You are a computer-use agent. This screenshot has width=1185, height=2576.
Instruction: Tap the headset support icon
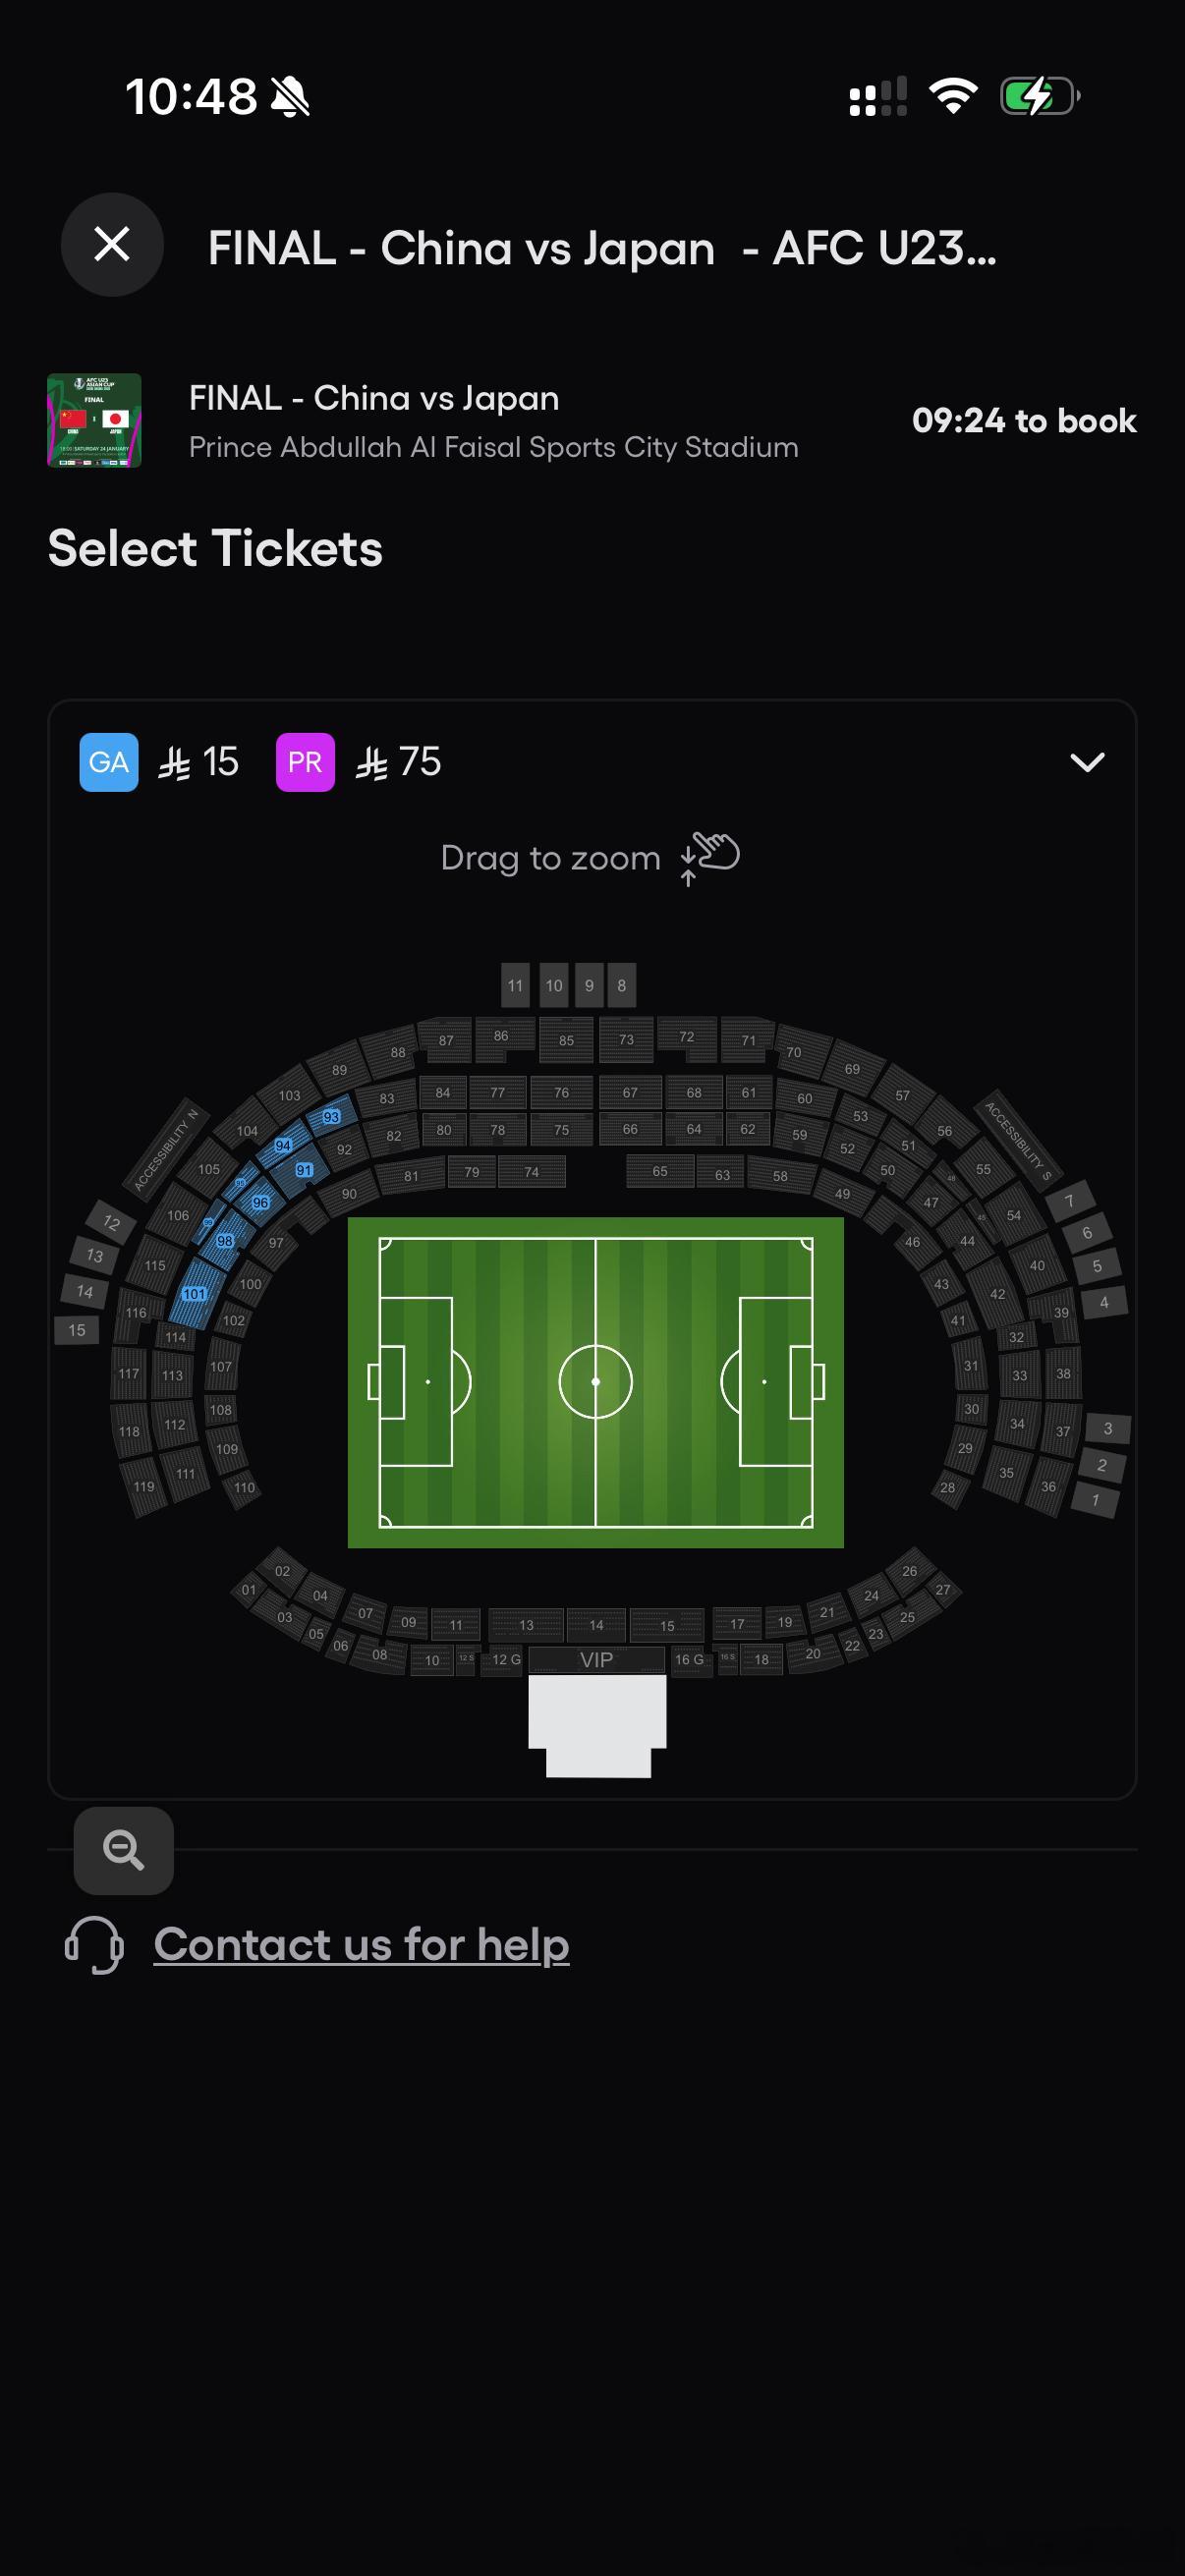[x=94, y=1945]
